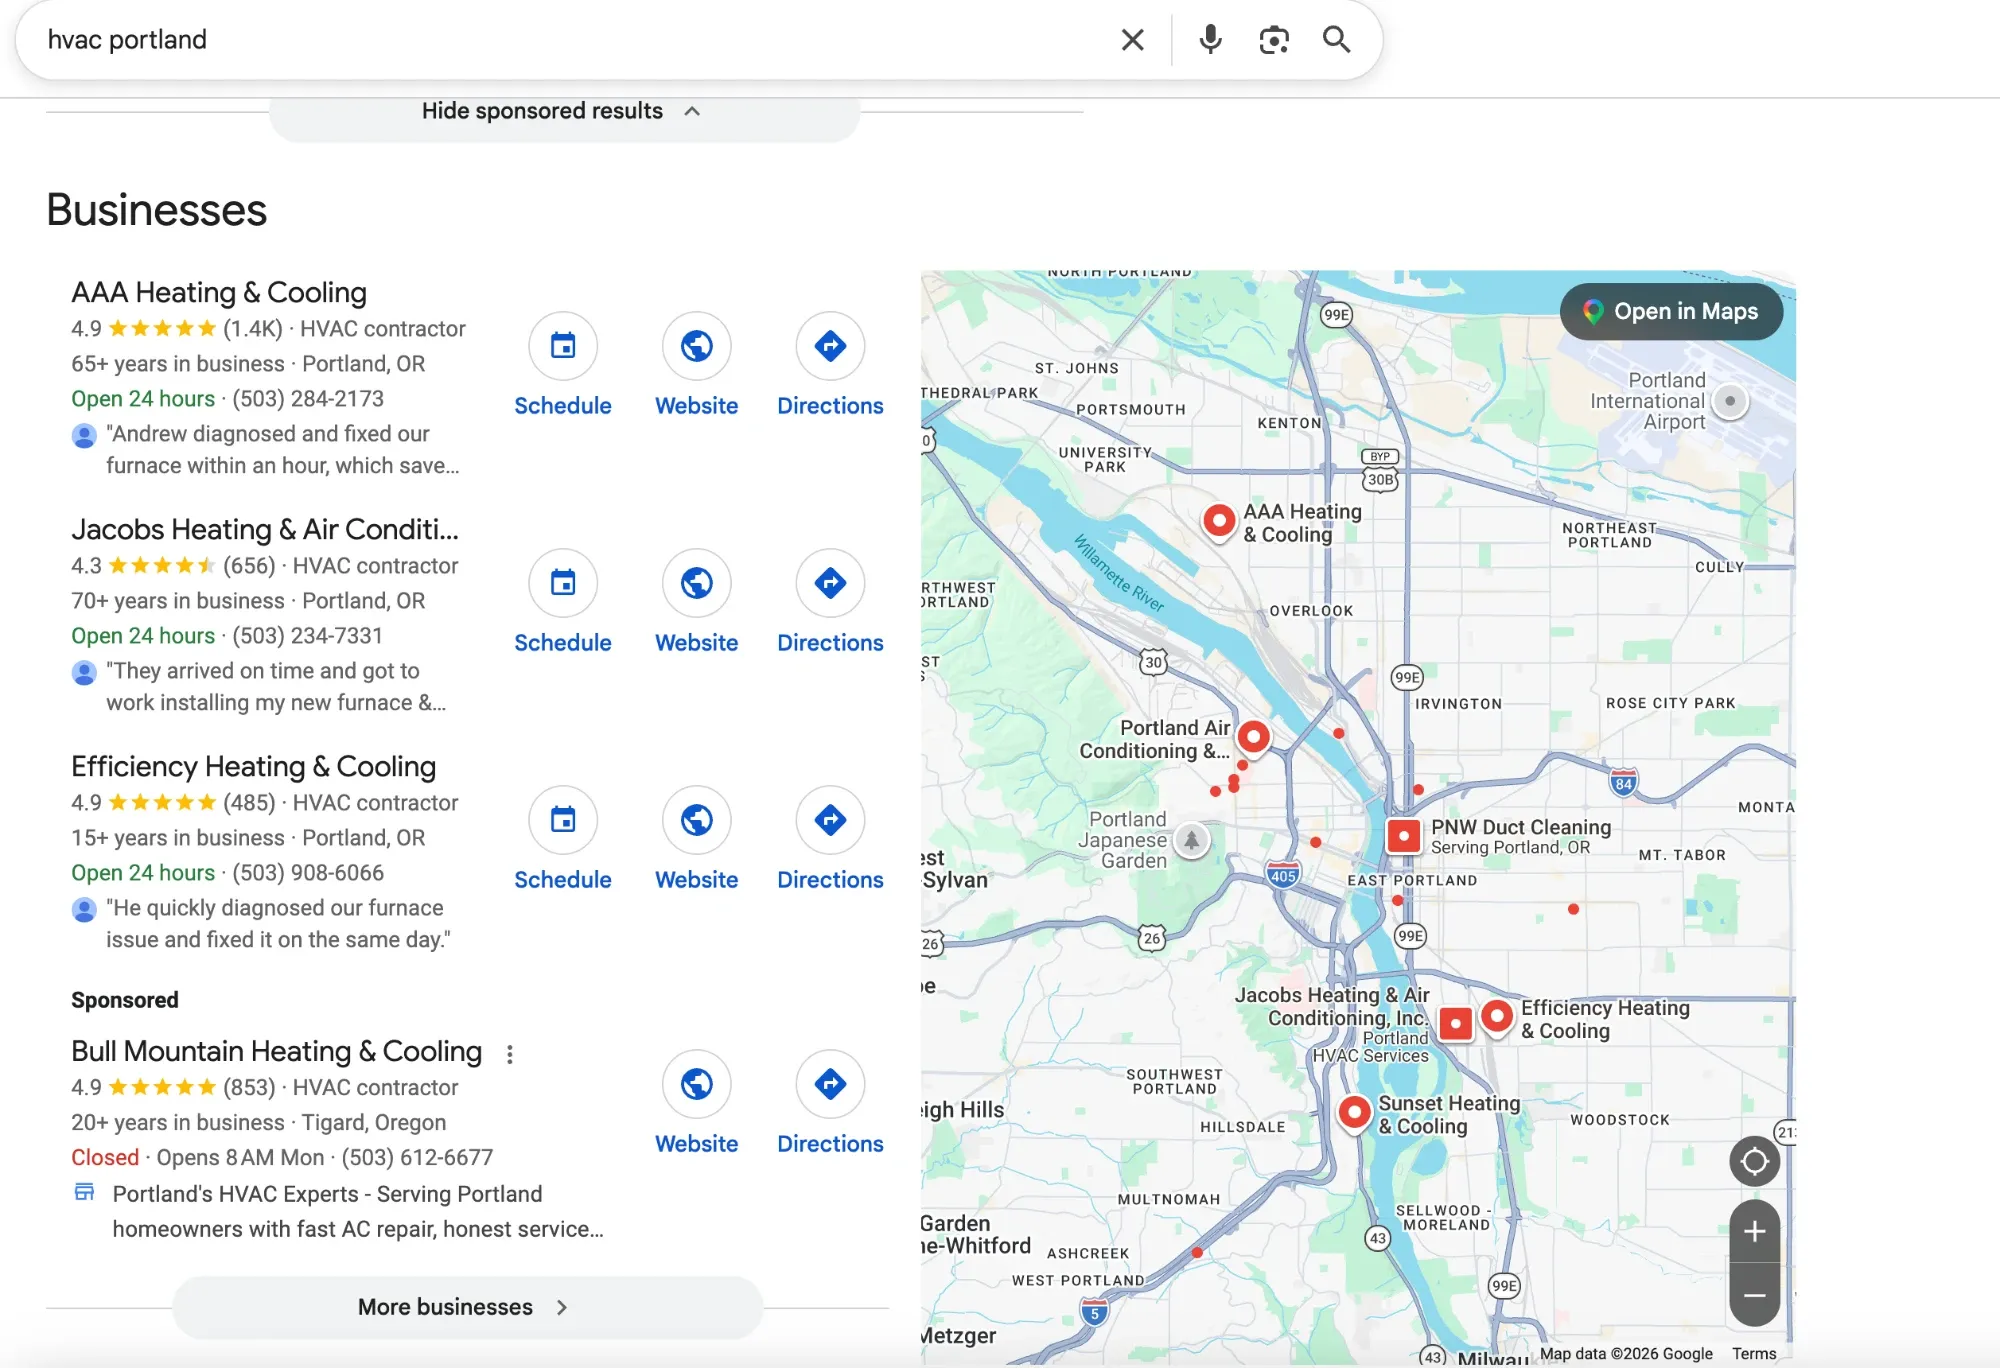Click the map Terms link
Viewport: 2000px width, 1368px height.
(x=1754, y=1354)
